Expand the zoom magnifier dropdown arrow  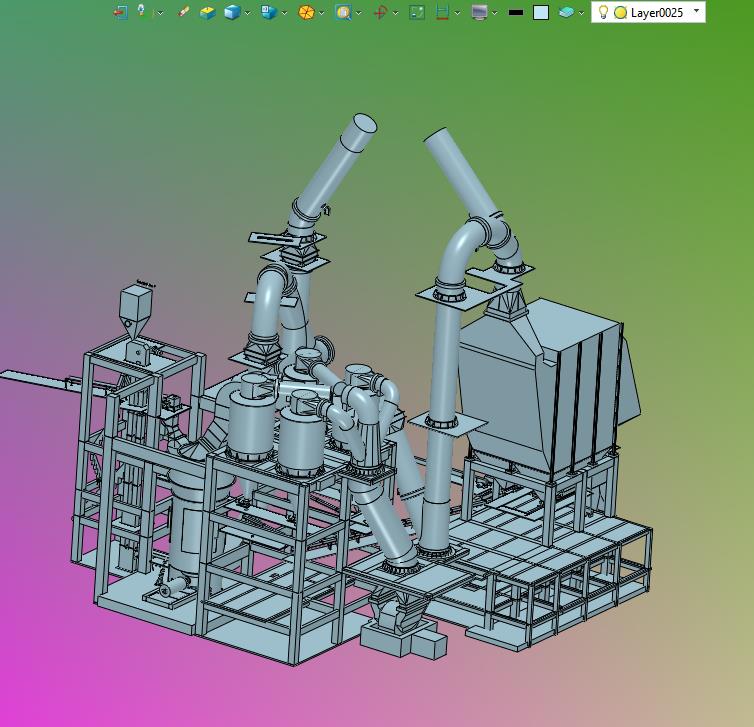coord(359,13)
